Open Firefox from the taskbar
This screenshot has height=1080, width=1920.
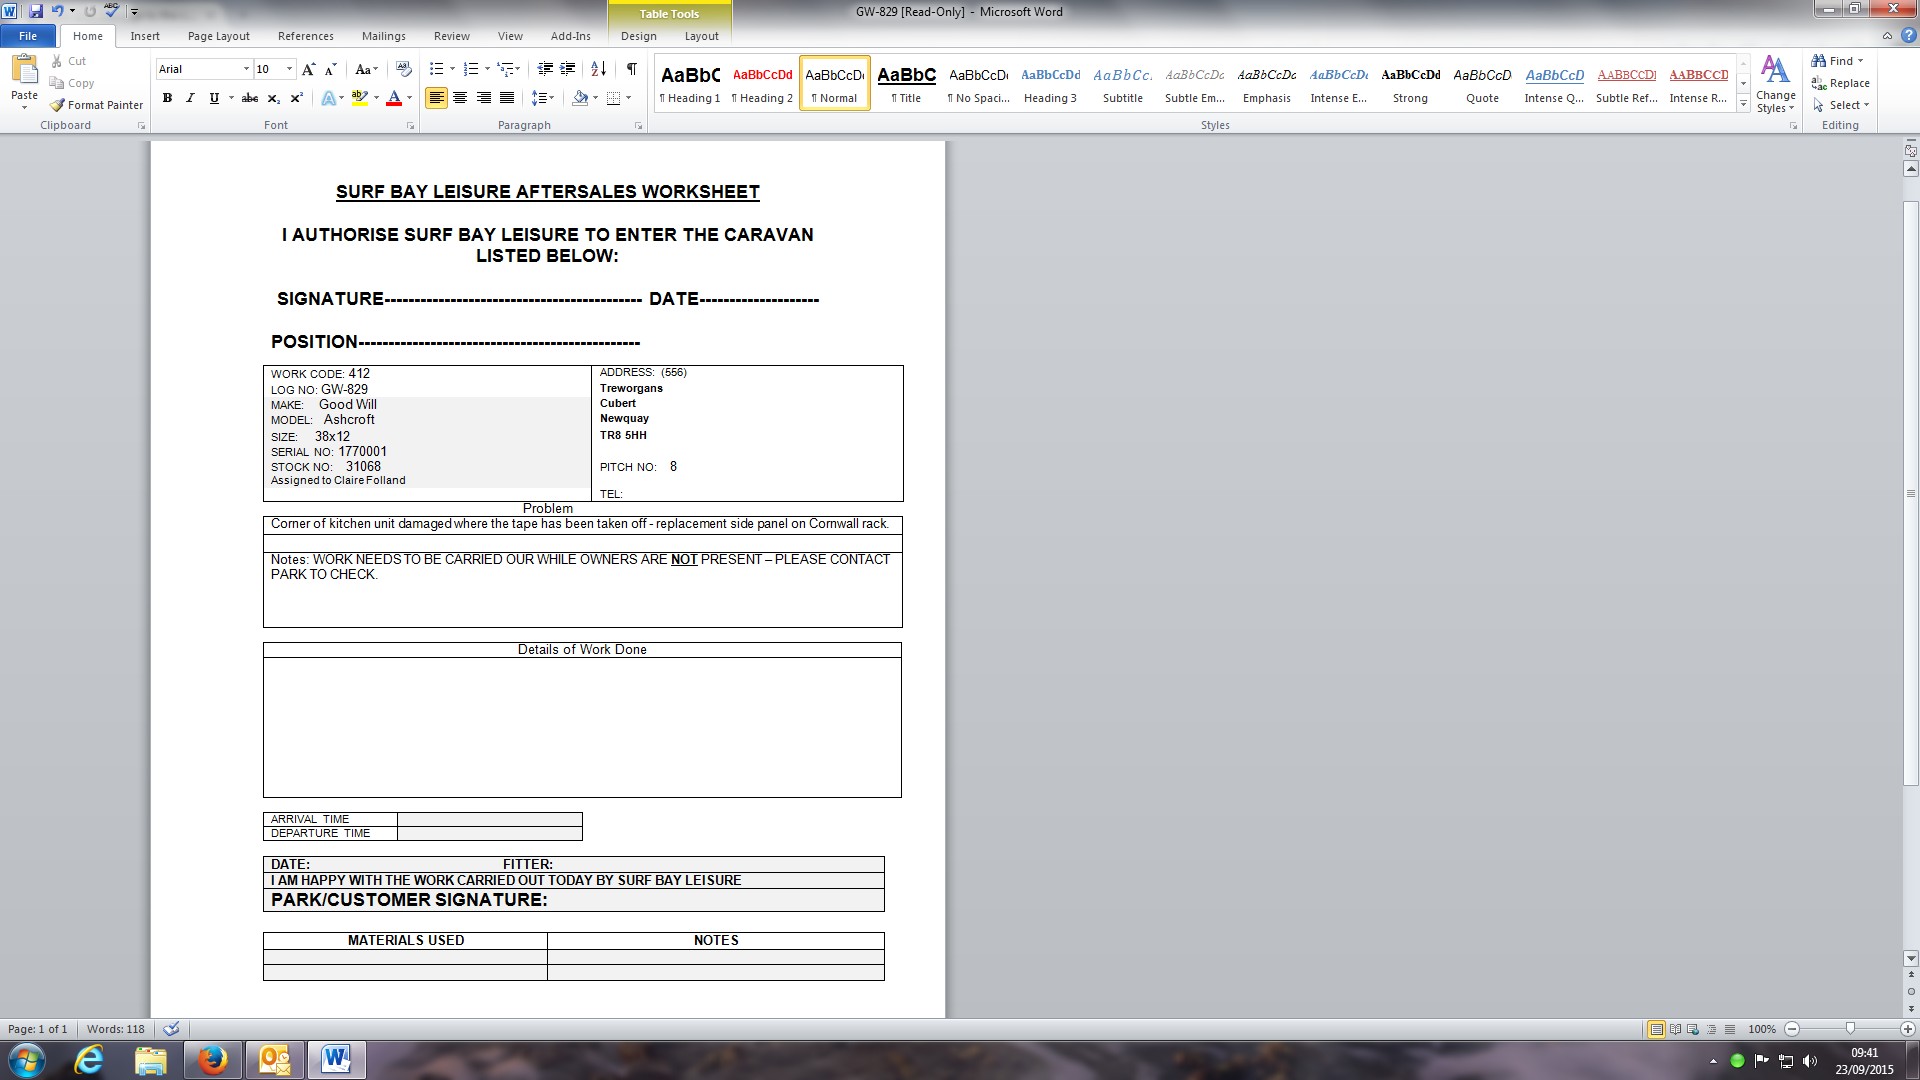tap(212, 1059)
